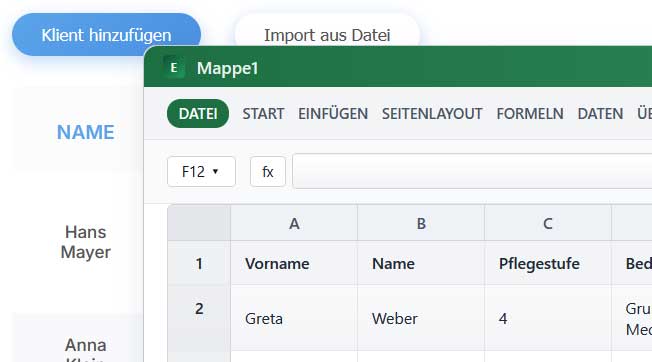Screen dimensions: 652x362
Task: Select cell with Greta
Action: (294, 318)
